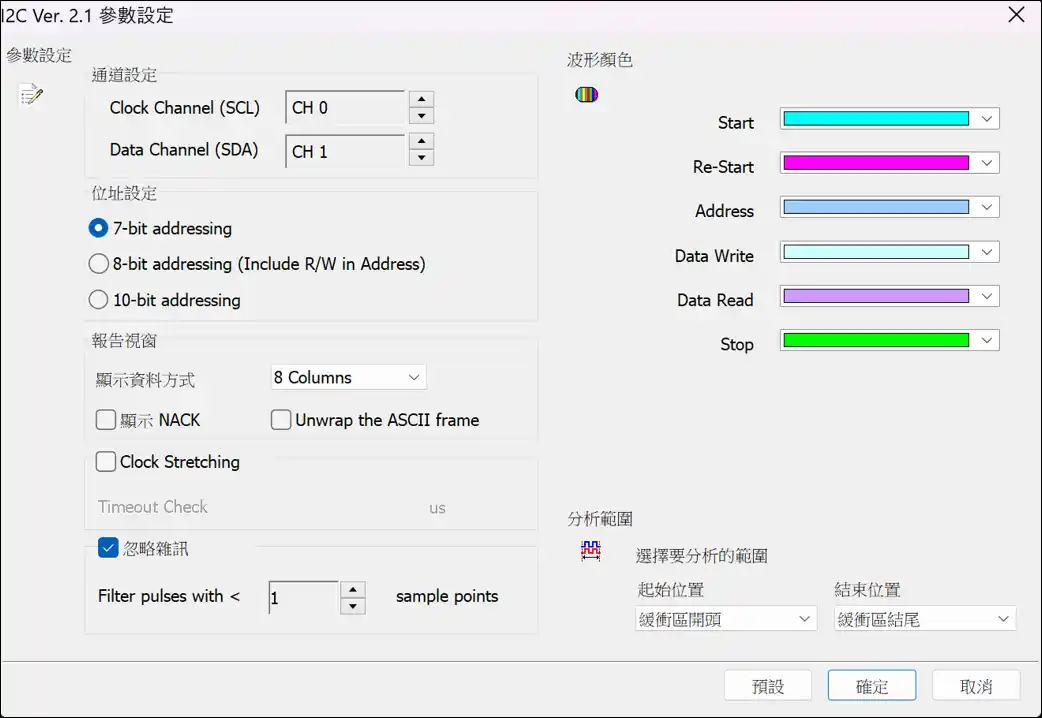Click the waveform color rainbow icon

pyautogui.click(x=586, y=95)
